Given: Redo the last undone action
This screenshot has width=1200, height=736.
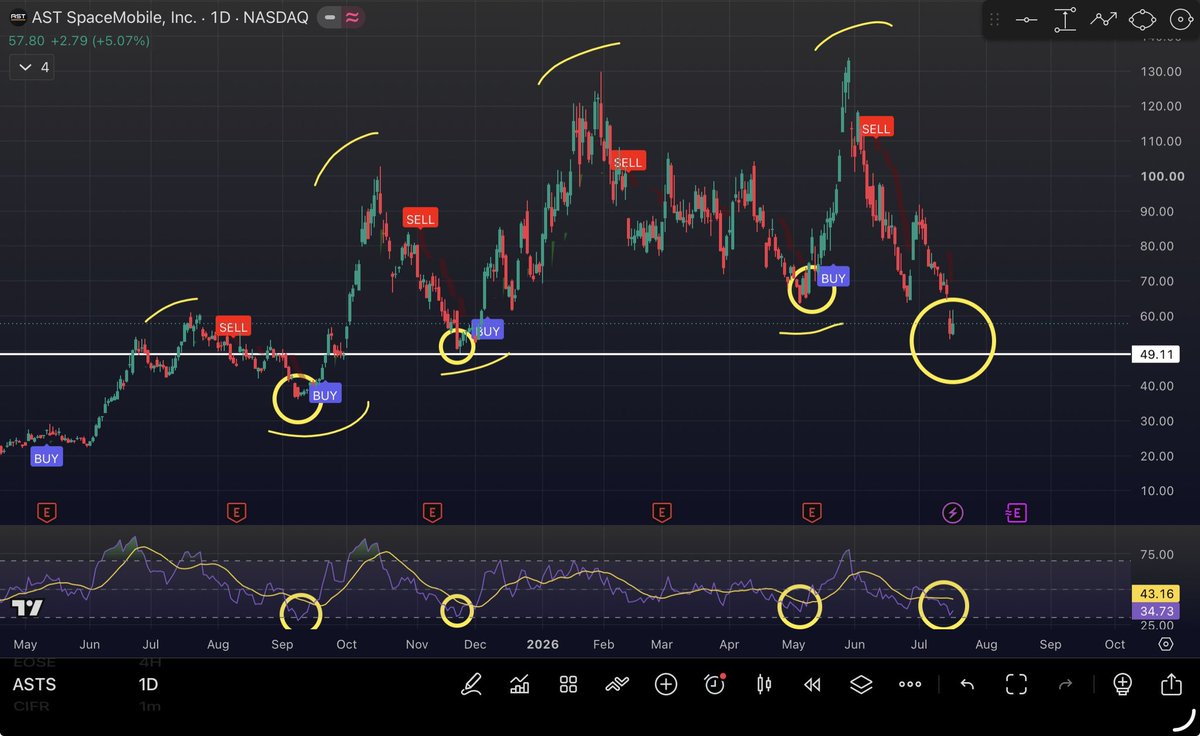Looking at the screenshot, I should (1065, 684).
